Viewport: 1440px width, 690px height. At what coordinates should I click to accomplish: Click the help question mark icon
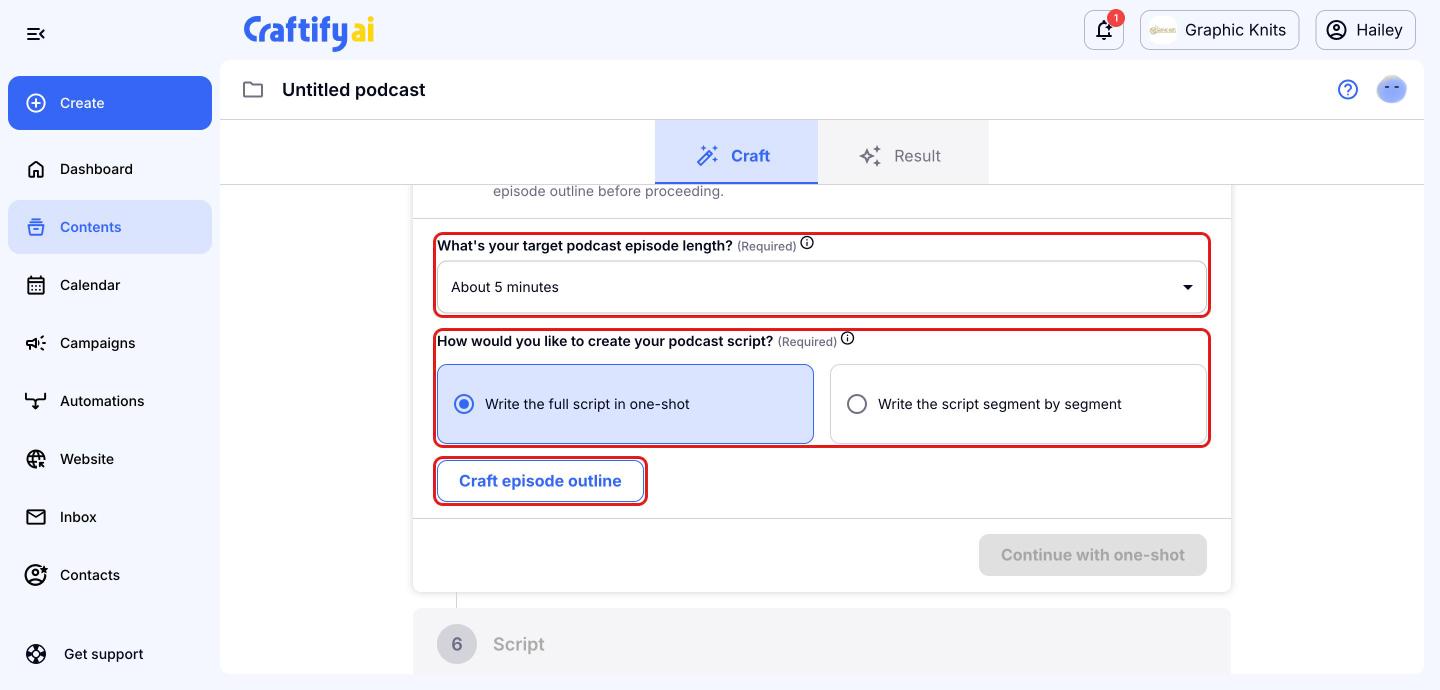1348,90
